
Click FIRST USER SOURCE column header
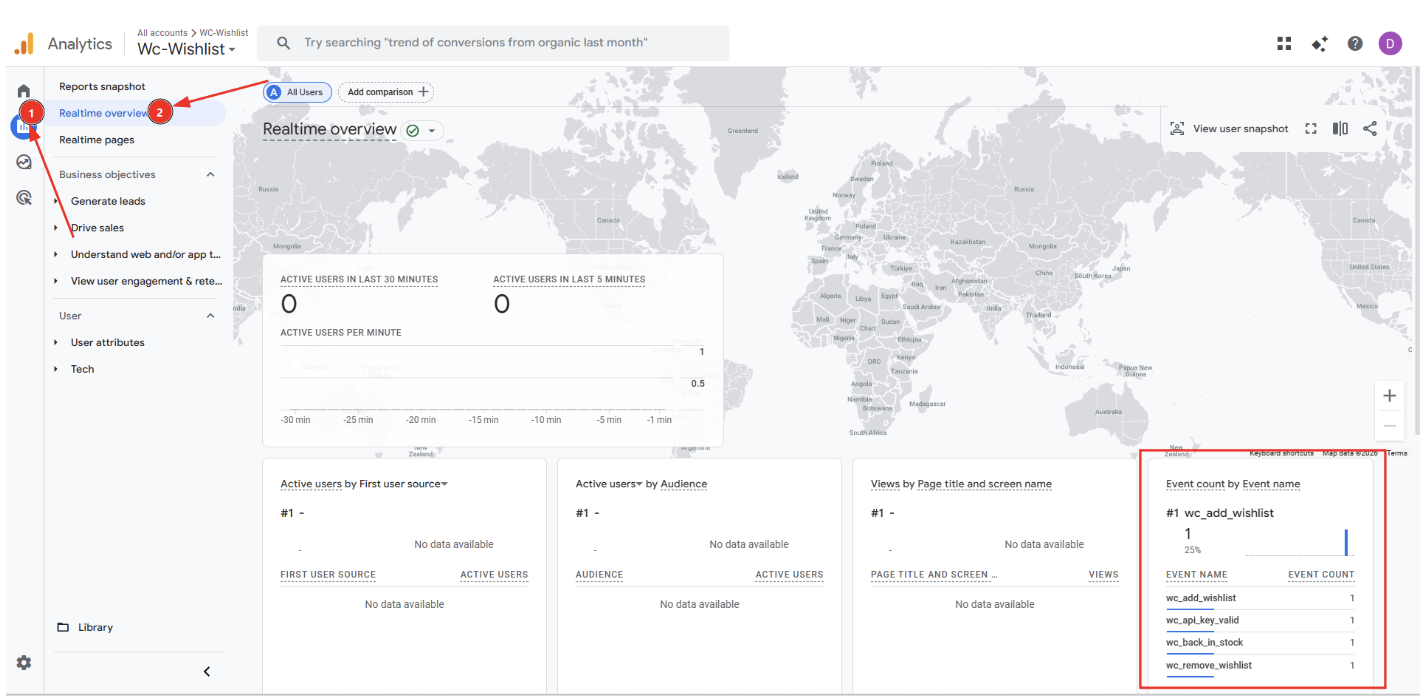(328, 575)
